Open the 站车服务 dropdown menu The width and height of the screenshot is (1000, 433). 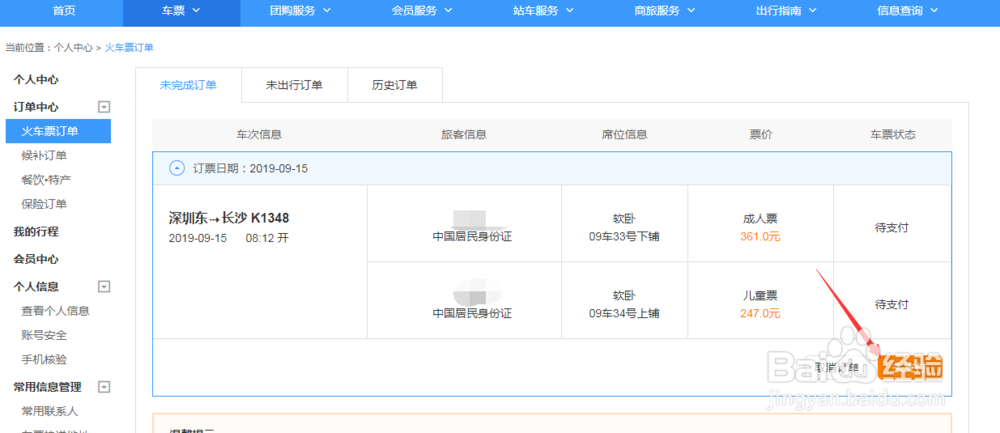pyautogui.click(x=543, y=11)
